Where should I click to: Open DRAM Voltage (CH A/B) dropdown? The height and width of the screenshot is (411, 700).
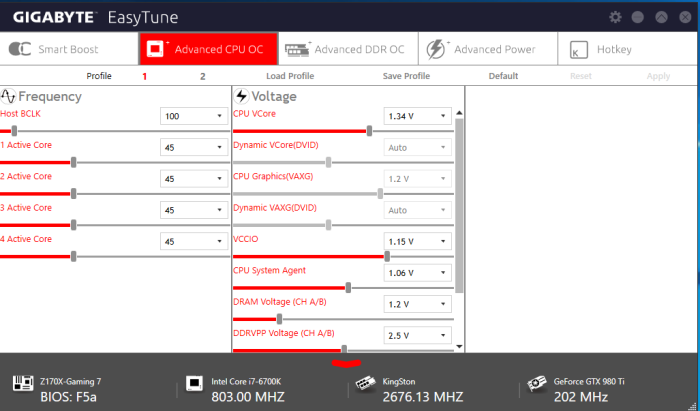pyautogui.click(x=417, y=304)
